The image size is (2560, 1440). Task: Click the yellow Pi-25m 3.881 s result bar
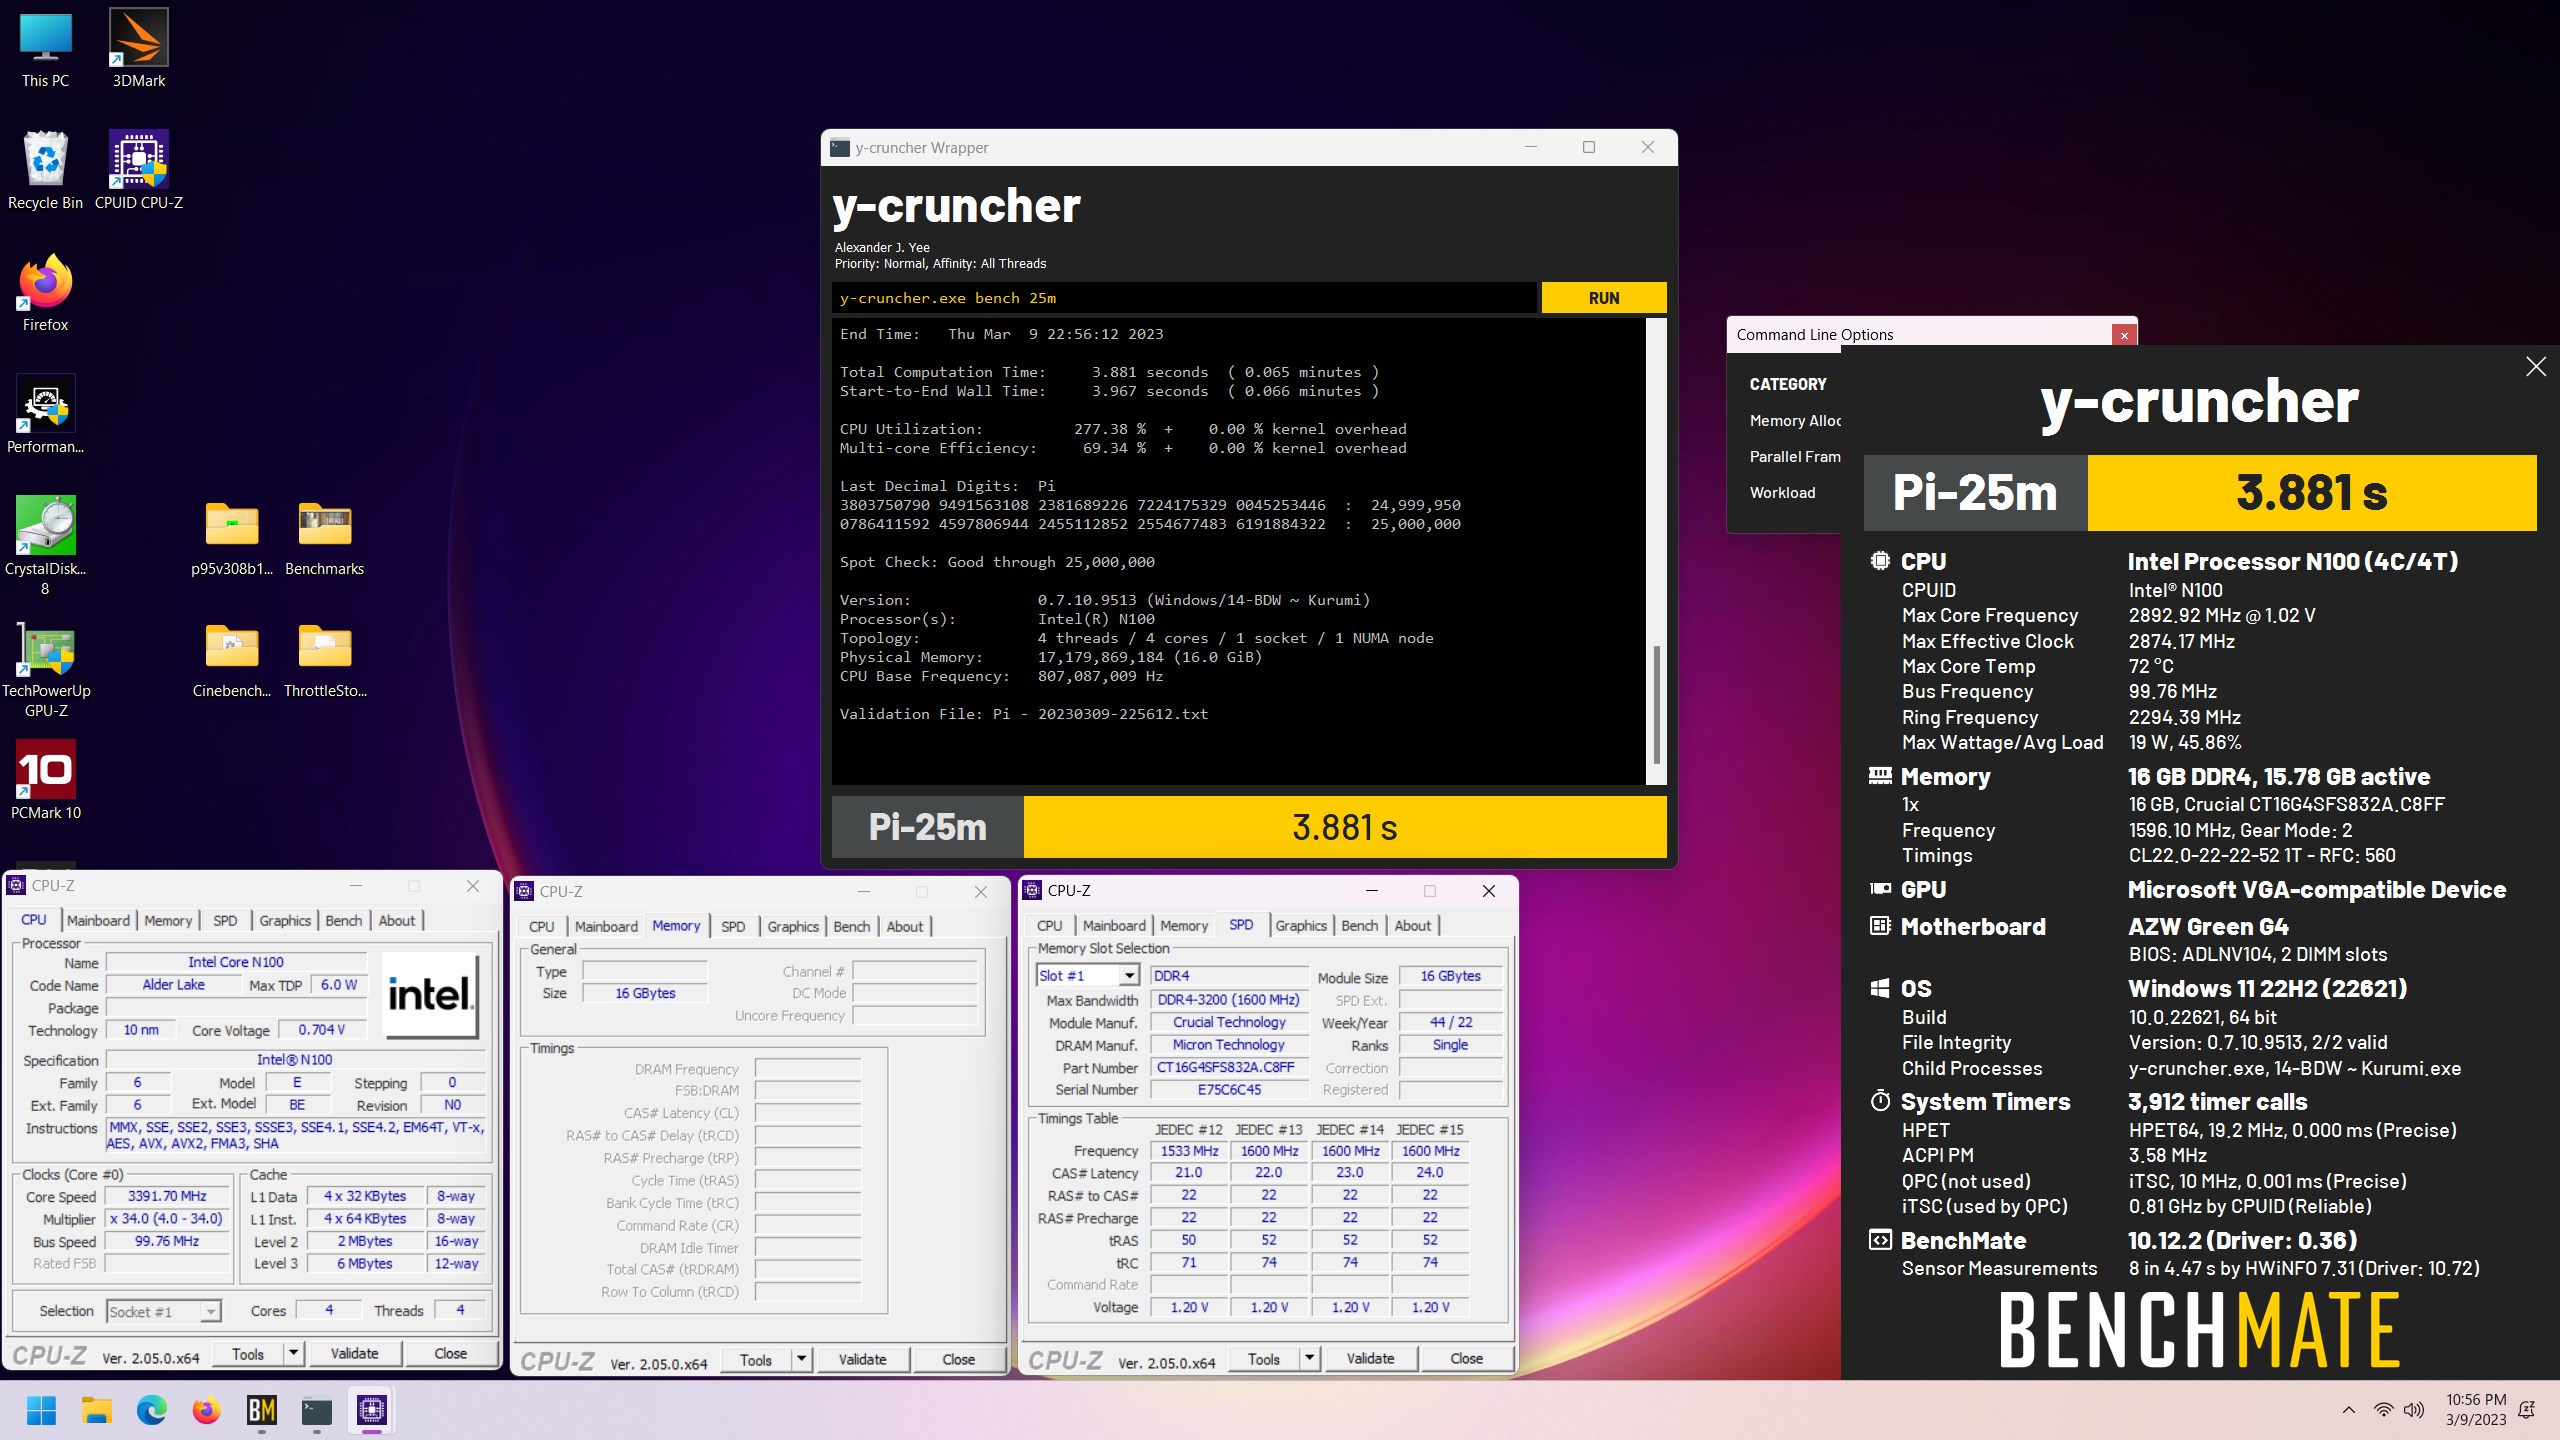(x=1344, y=827)
